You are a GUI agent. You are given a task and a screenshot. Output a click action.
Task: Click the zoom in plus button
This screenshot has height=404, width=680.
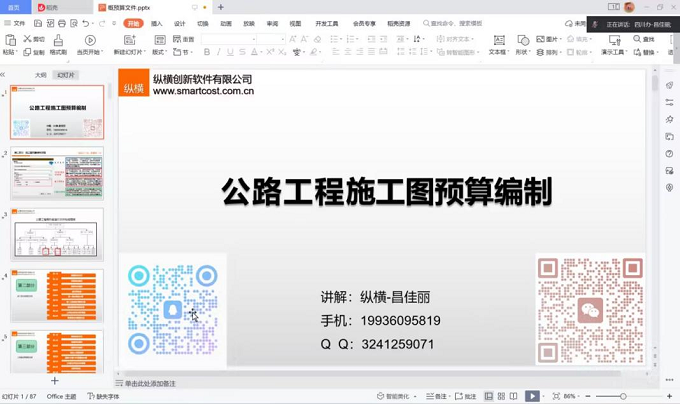pyautogui.click(x=670, y=396)
